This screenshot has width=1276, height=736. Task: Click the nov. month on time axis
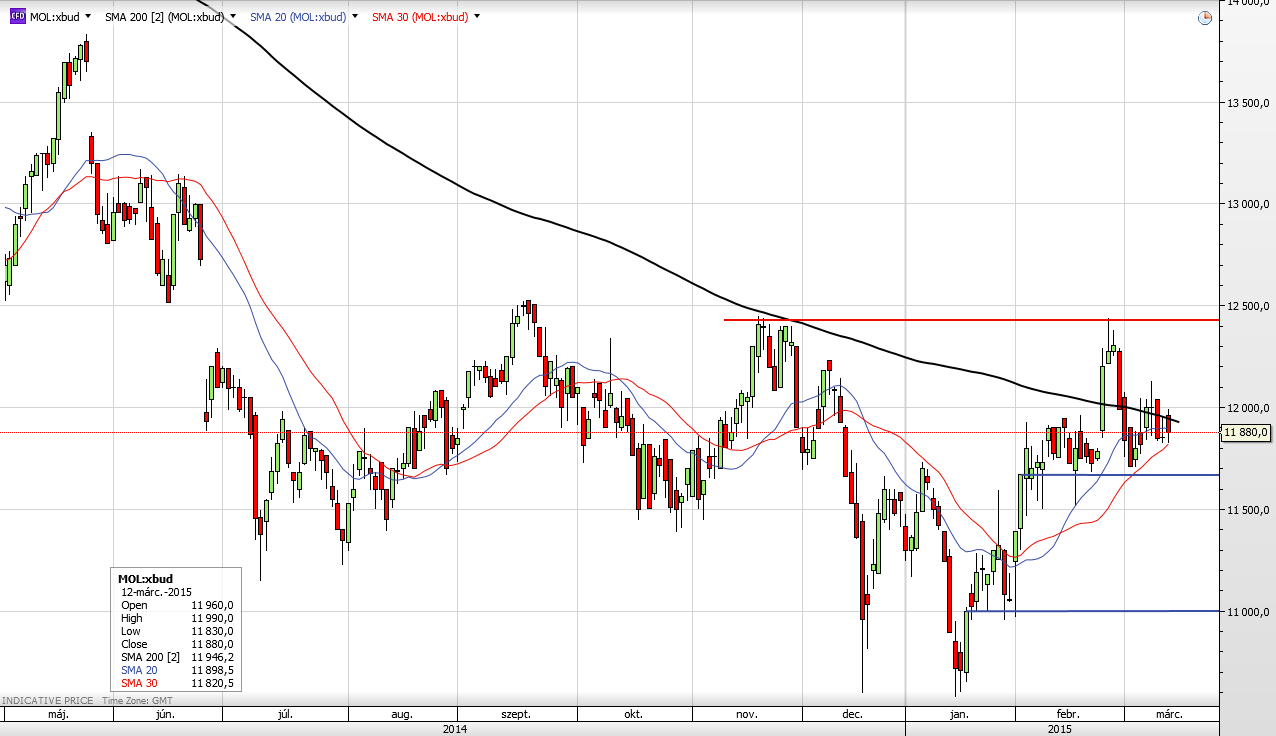(x=746, y=715)
